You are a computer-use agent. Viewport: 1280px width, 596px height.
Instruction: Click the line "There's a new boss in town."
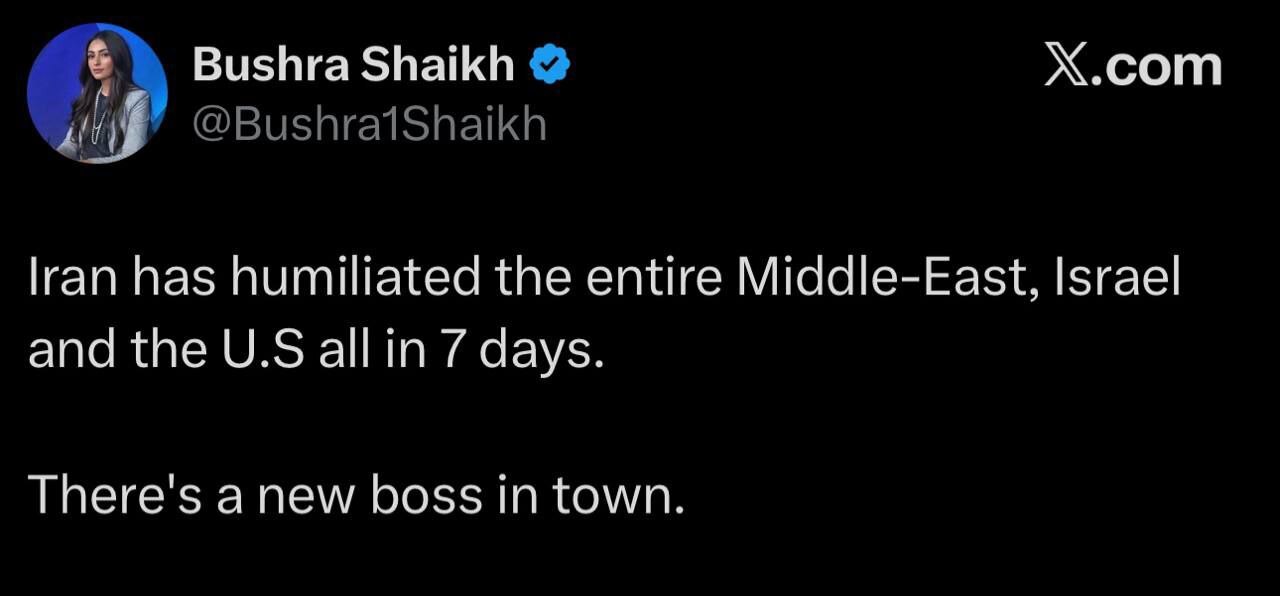coord(357,495)
